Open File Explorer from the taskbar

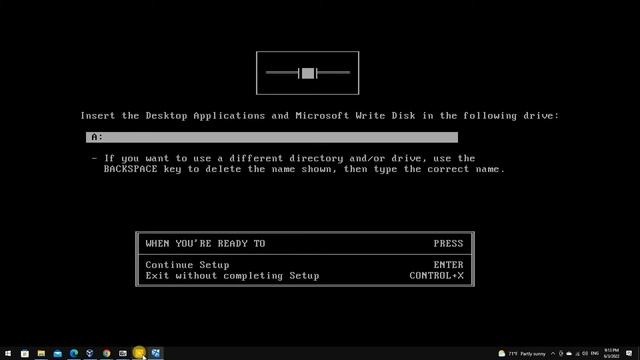pyautogui.click(x=41, y=353)
